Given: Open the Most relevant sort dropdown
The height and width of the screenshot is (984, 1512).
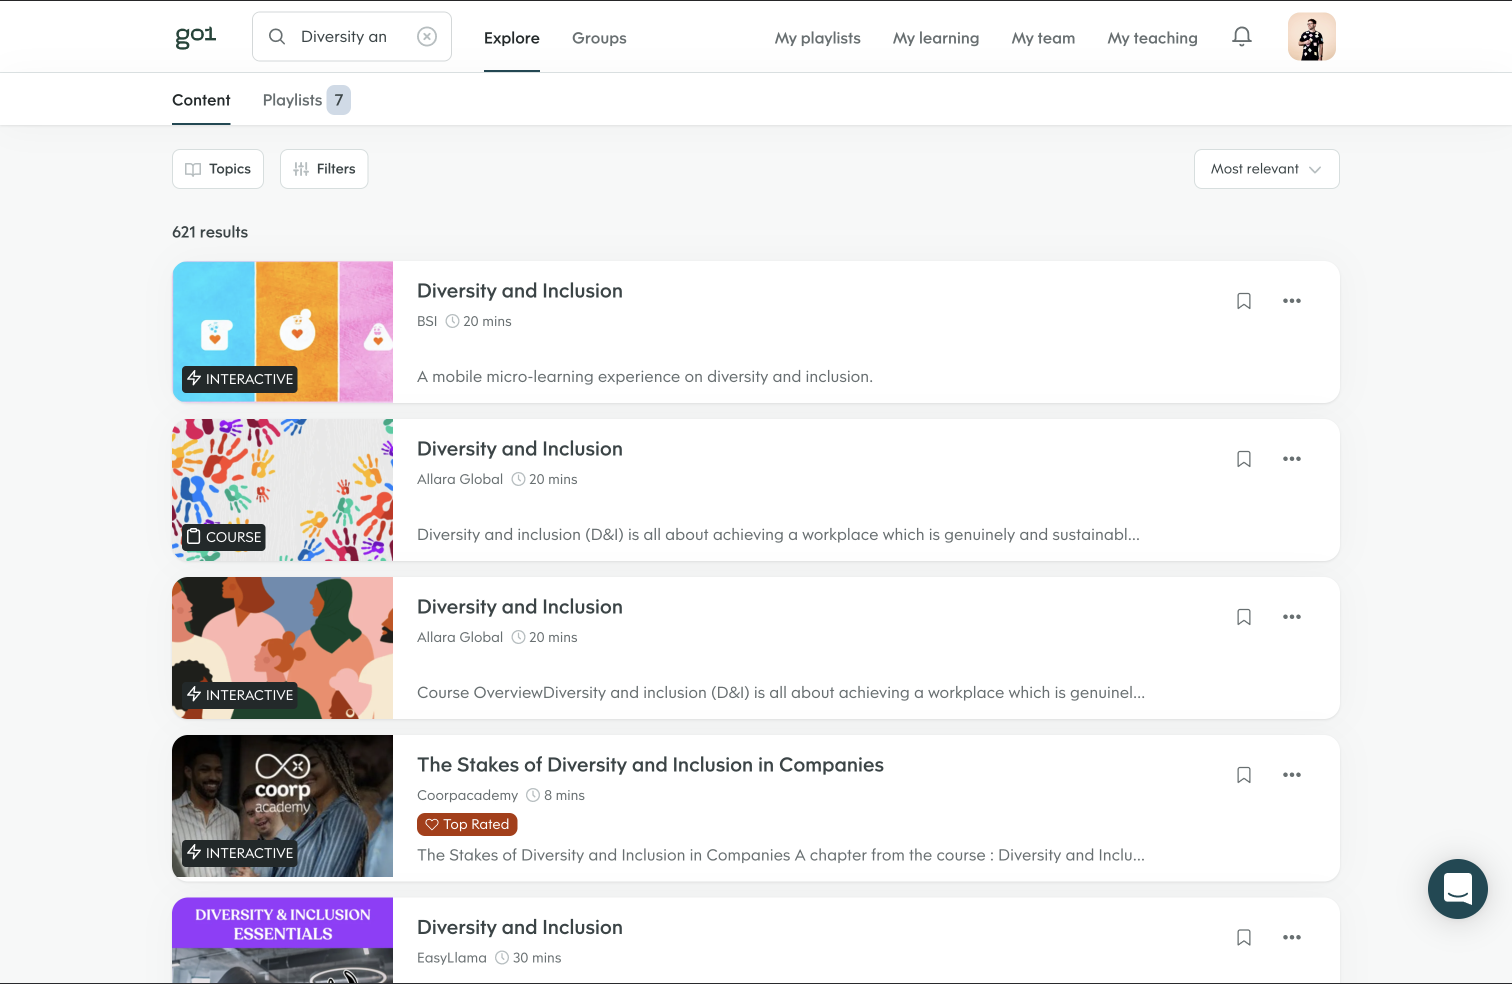Looking at the screenshot, I should coord(1266,169).
